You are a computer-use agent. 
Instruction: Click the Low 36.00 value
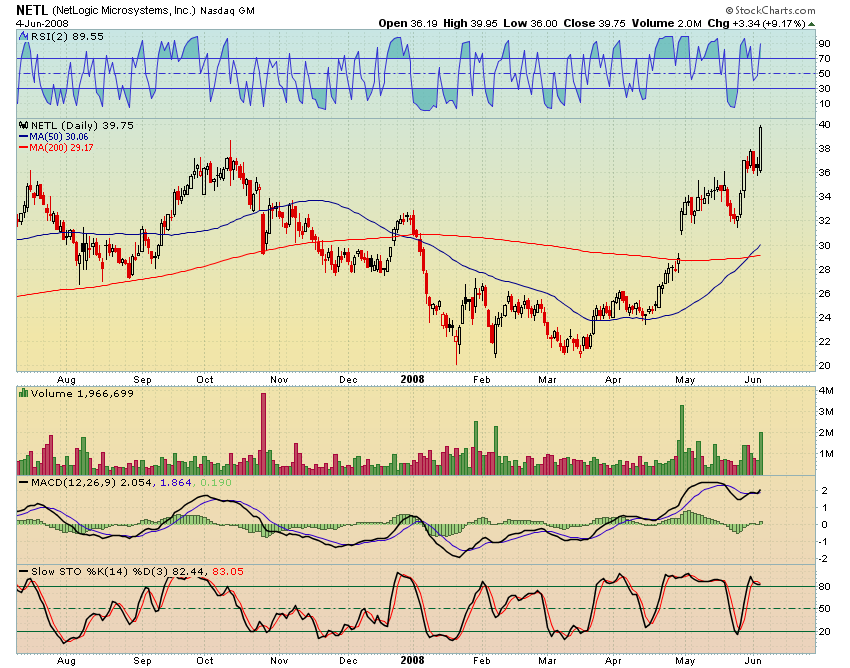pos(530,23)
